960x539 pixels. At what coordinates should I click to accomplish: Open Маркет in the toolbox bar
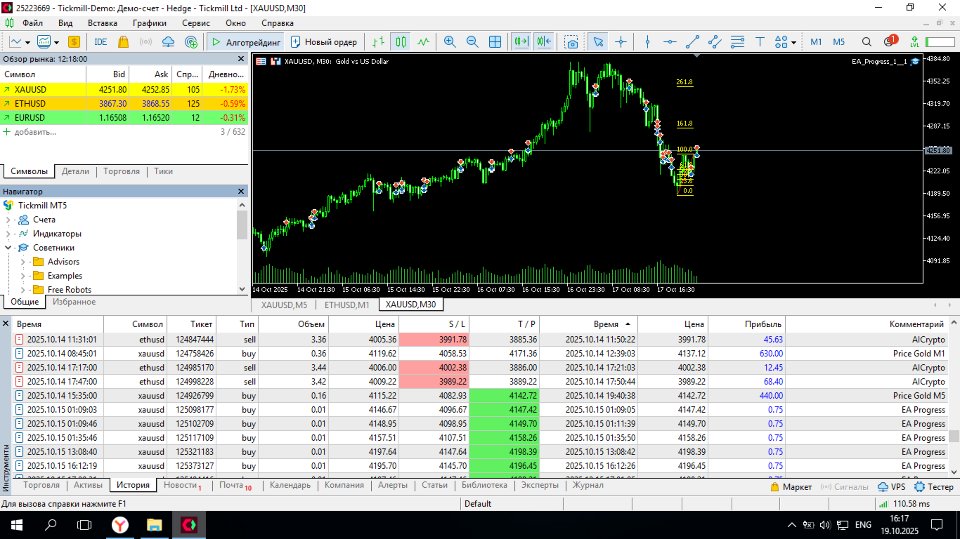(x=791, y=487)
